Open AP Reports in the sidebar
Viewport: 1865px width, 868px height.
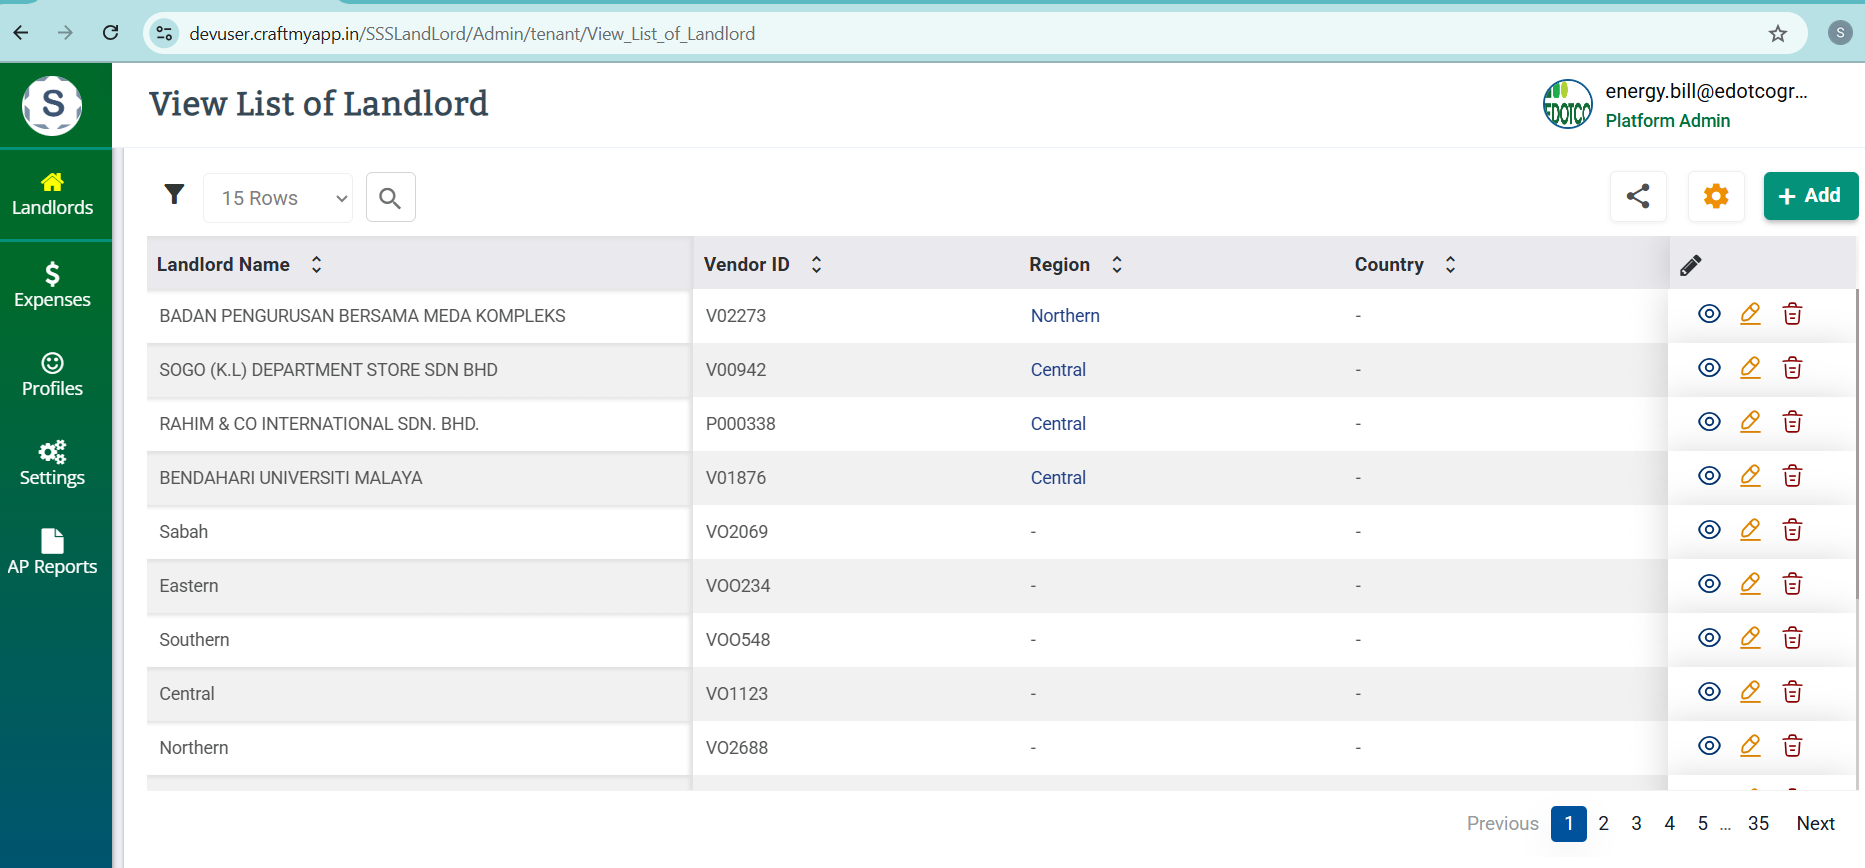click(x=53, y=553)
